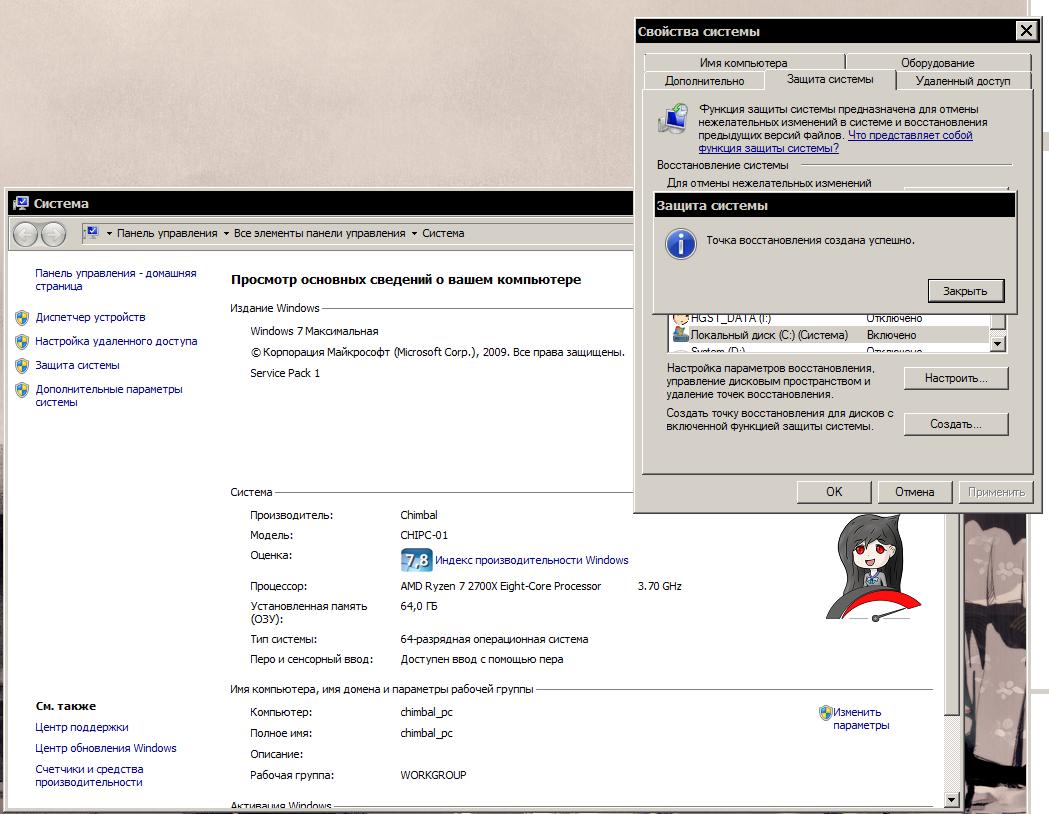
Task: Open Диспетчер устройств link
Action: click(x=90, y=317)
